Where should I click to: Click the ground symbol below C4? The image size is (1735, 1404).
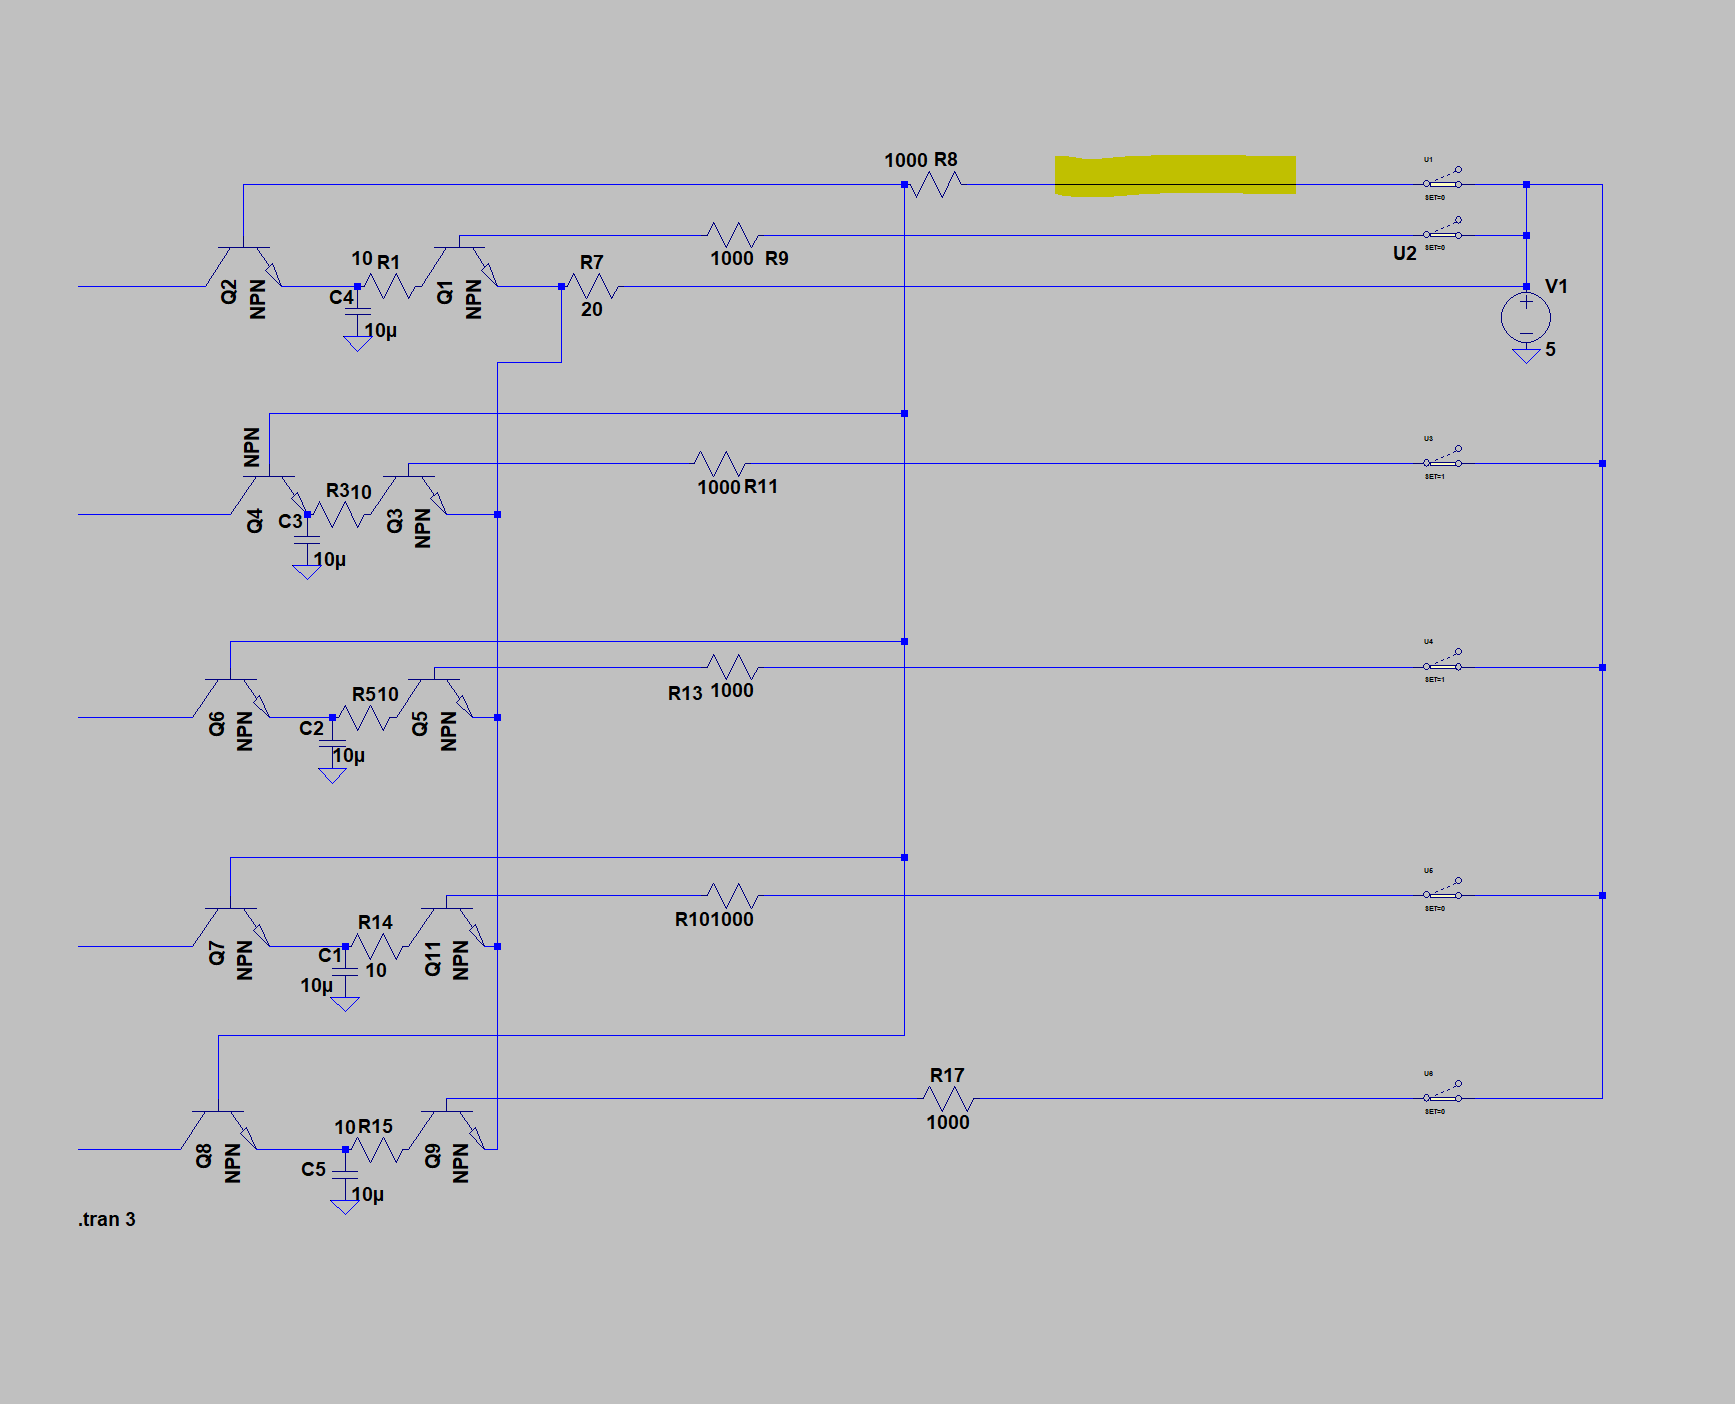coord(357,343)
